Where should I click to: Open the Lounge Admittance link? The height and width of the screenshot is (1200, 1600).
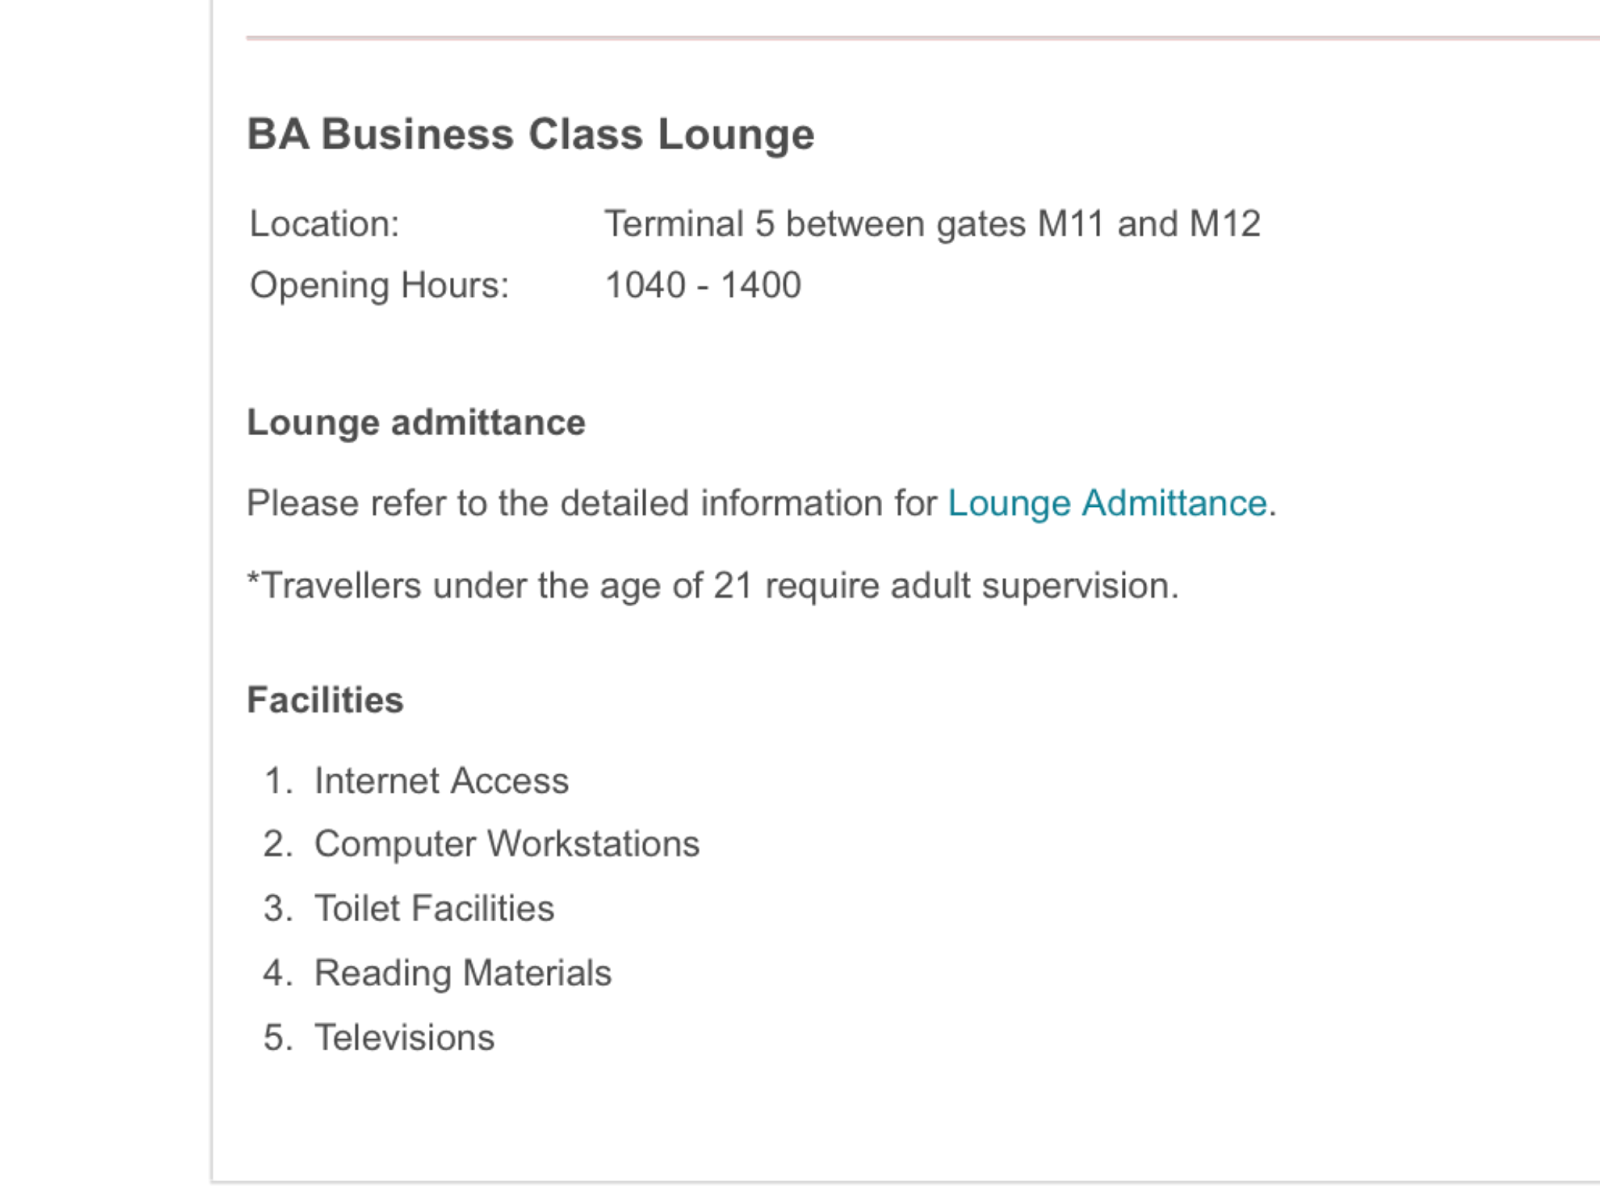point(1106,503)
